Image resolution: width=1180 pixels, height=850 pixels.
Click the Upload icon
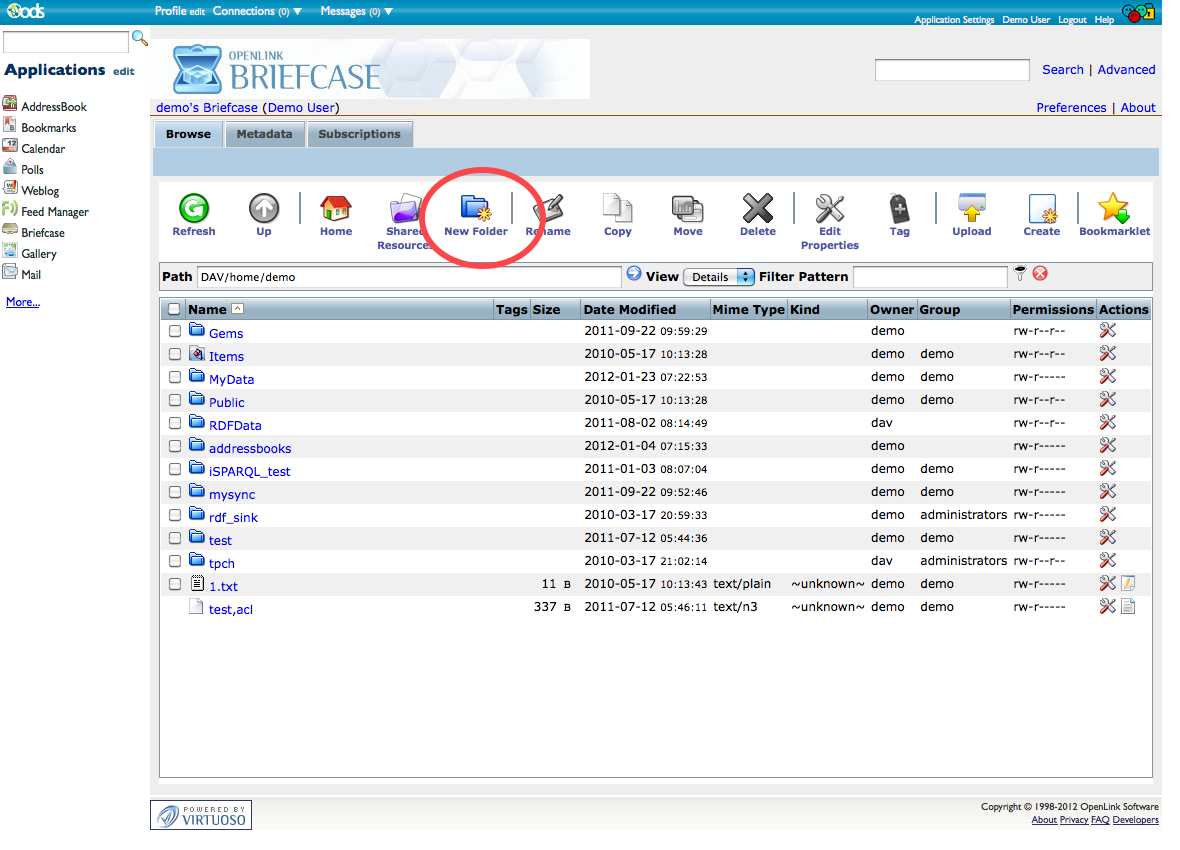pos(971,209)
